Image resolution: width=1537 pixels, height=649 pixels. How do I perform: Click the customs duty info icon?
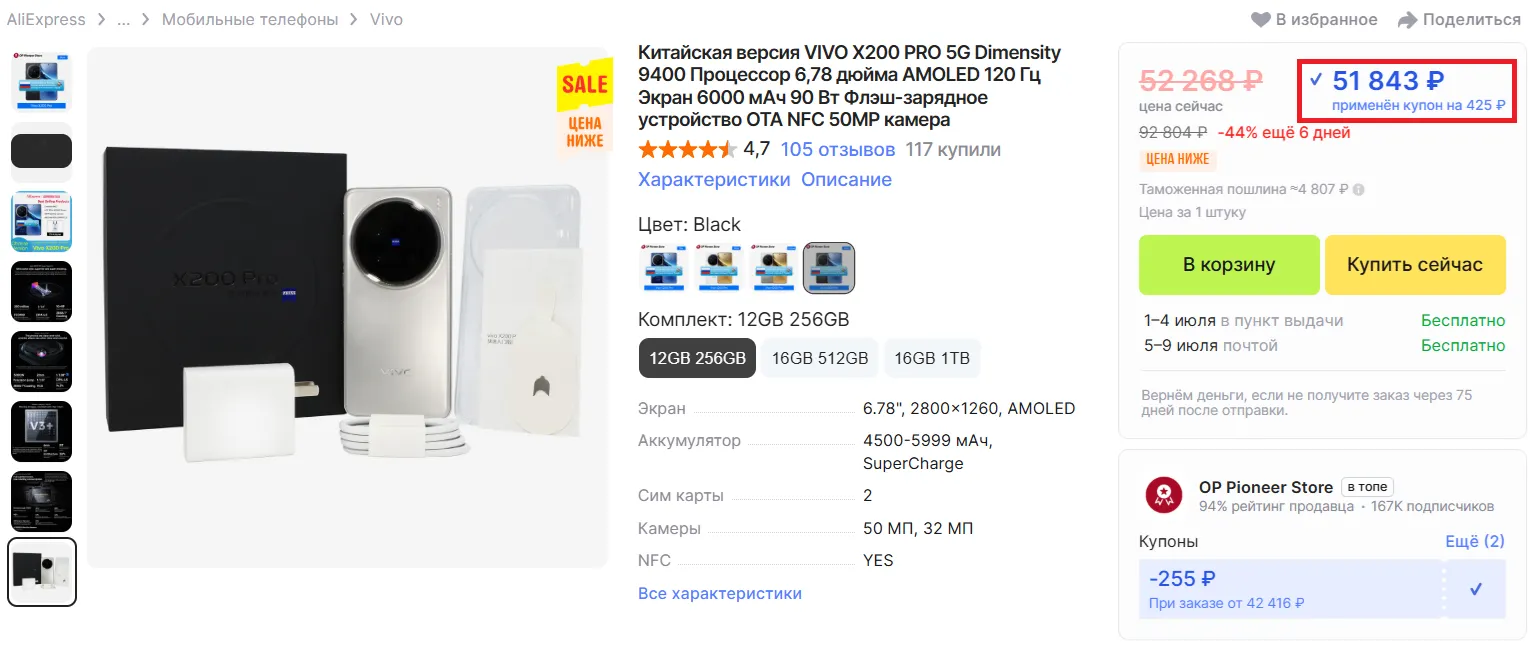[x=1359, y=189]
